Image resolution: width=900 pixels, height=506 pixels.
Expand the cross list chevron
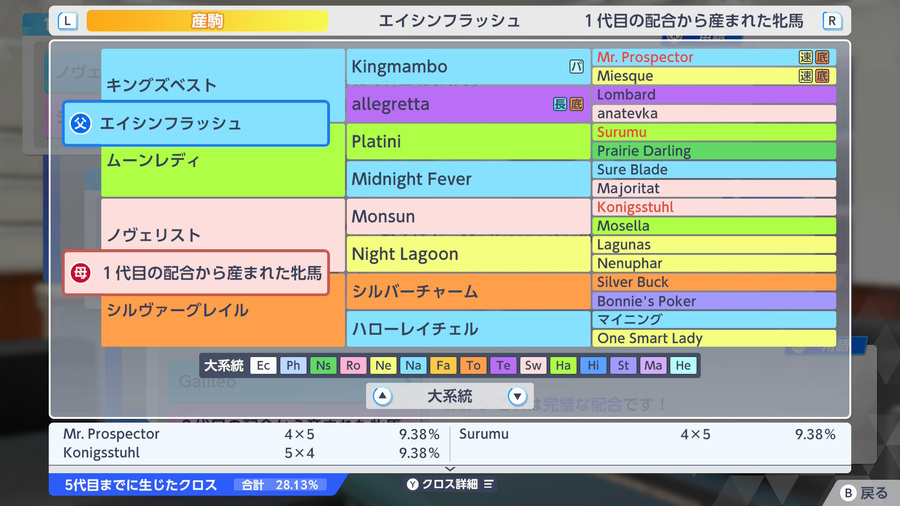pyautogui.click(x=450, y=469)
